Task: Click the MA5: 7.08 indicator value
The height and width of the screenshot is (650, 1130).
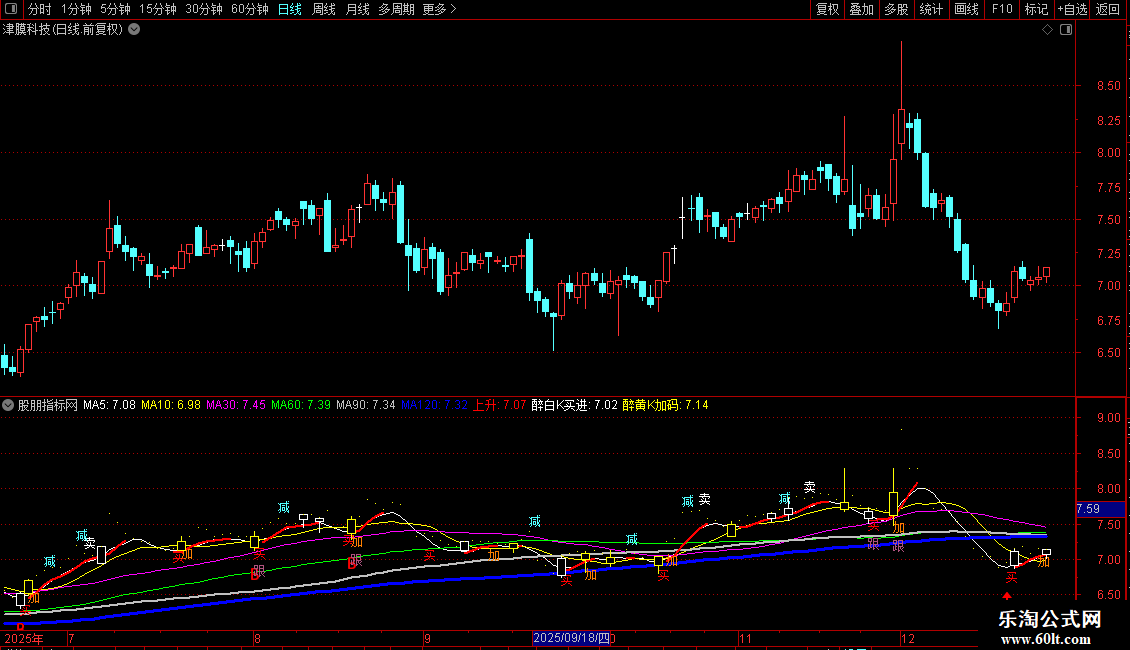Action: click(109, 405)
